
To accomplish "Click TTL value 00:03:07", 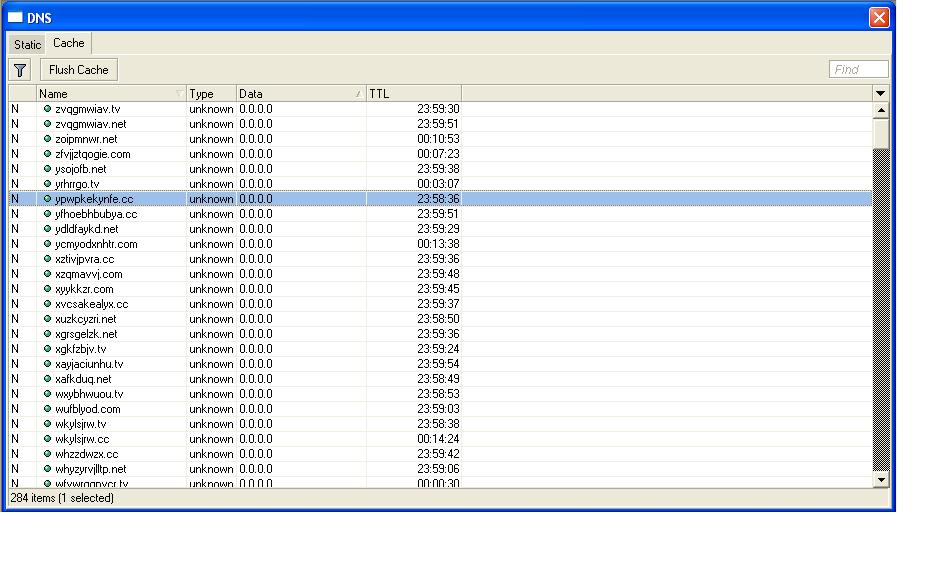I will 438,184.
